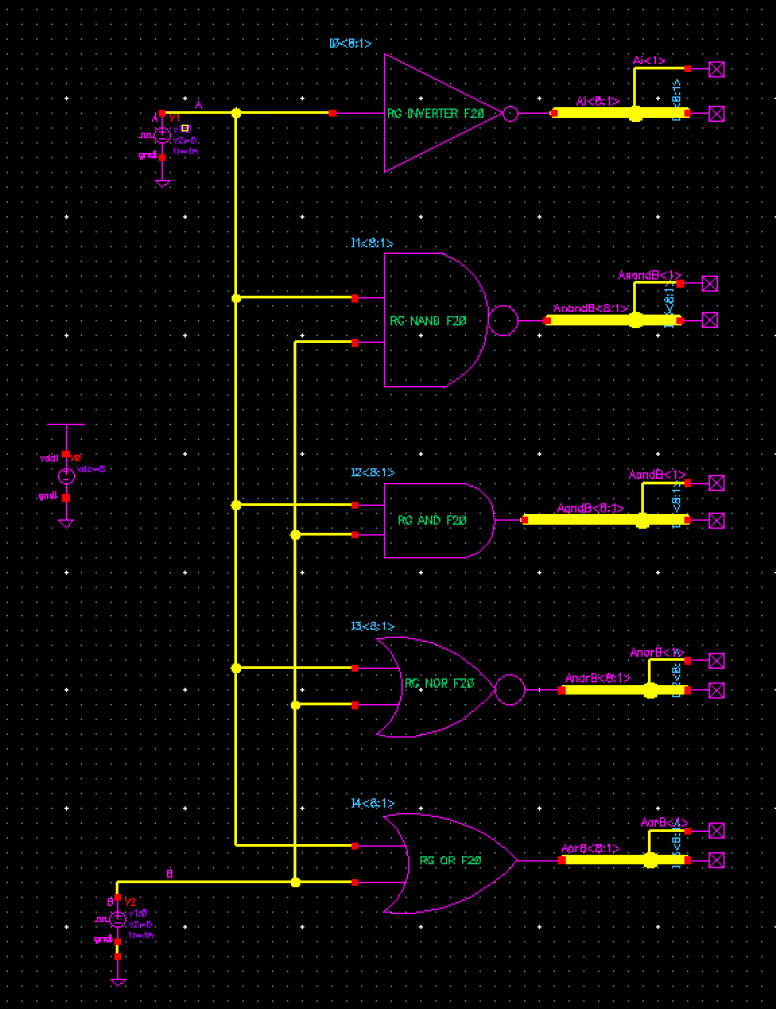Click the AorB<1> wire label
Viewport: 776px width, 1009px height.
[665, 822]
